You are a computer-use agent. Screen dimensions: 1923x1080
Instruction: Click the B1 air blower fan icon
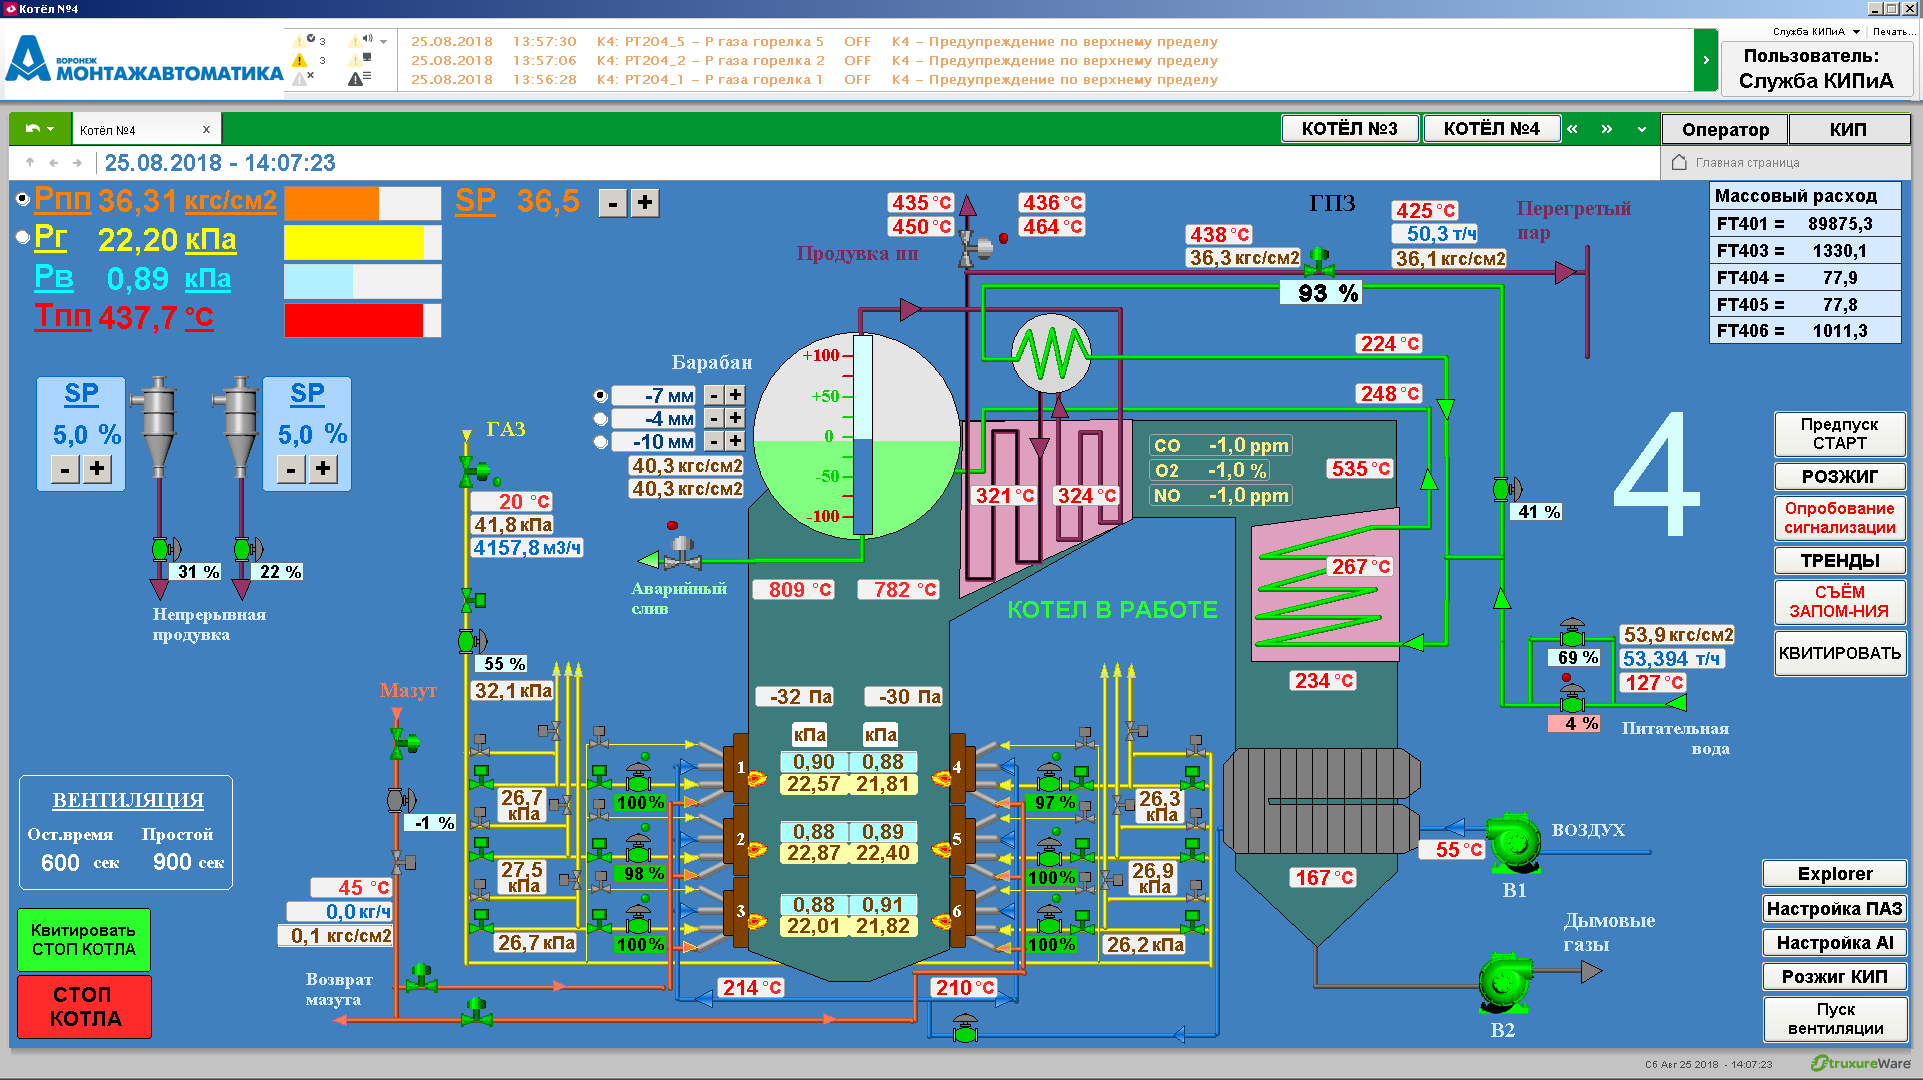pos(1513,842)
